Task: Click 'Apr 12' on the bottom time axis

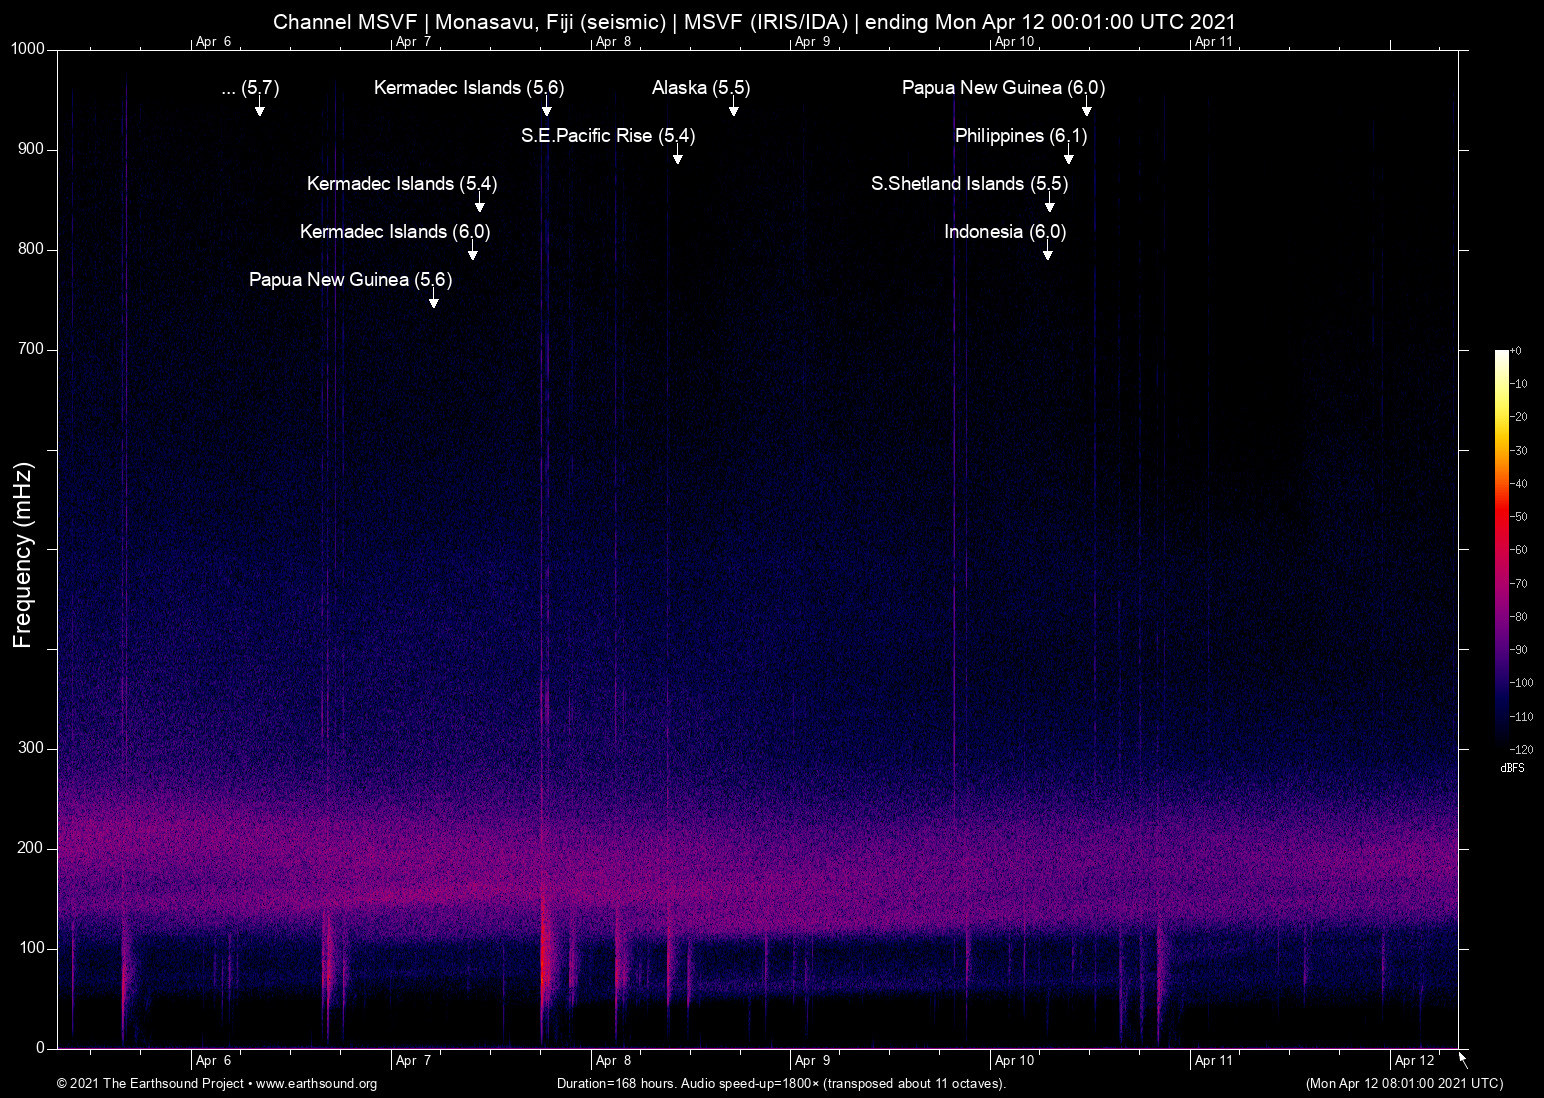Action: (x=1414, y=1061)
